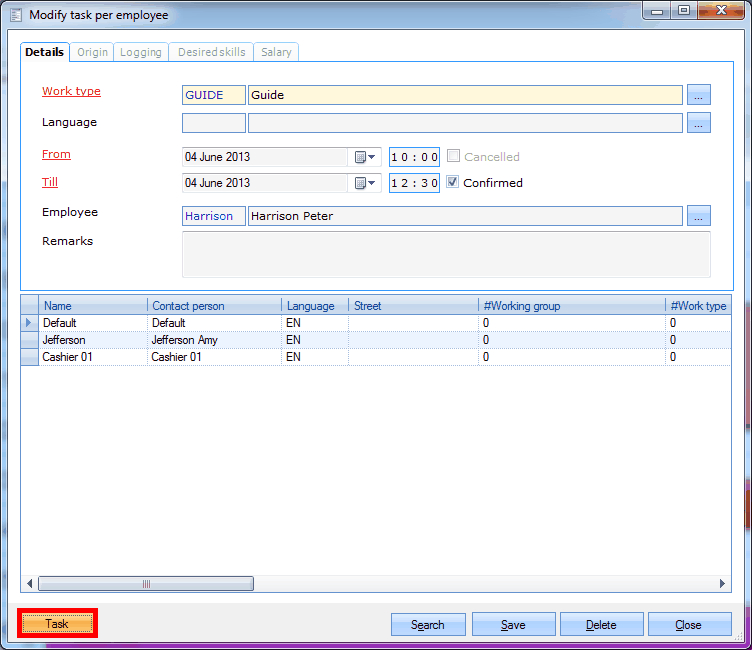Switch to the Logging tab
Screen dimensions: 752x650
tap(141, 52)
